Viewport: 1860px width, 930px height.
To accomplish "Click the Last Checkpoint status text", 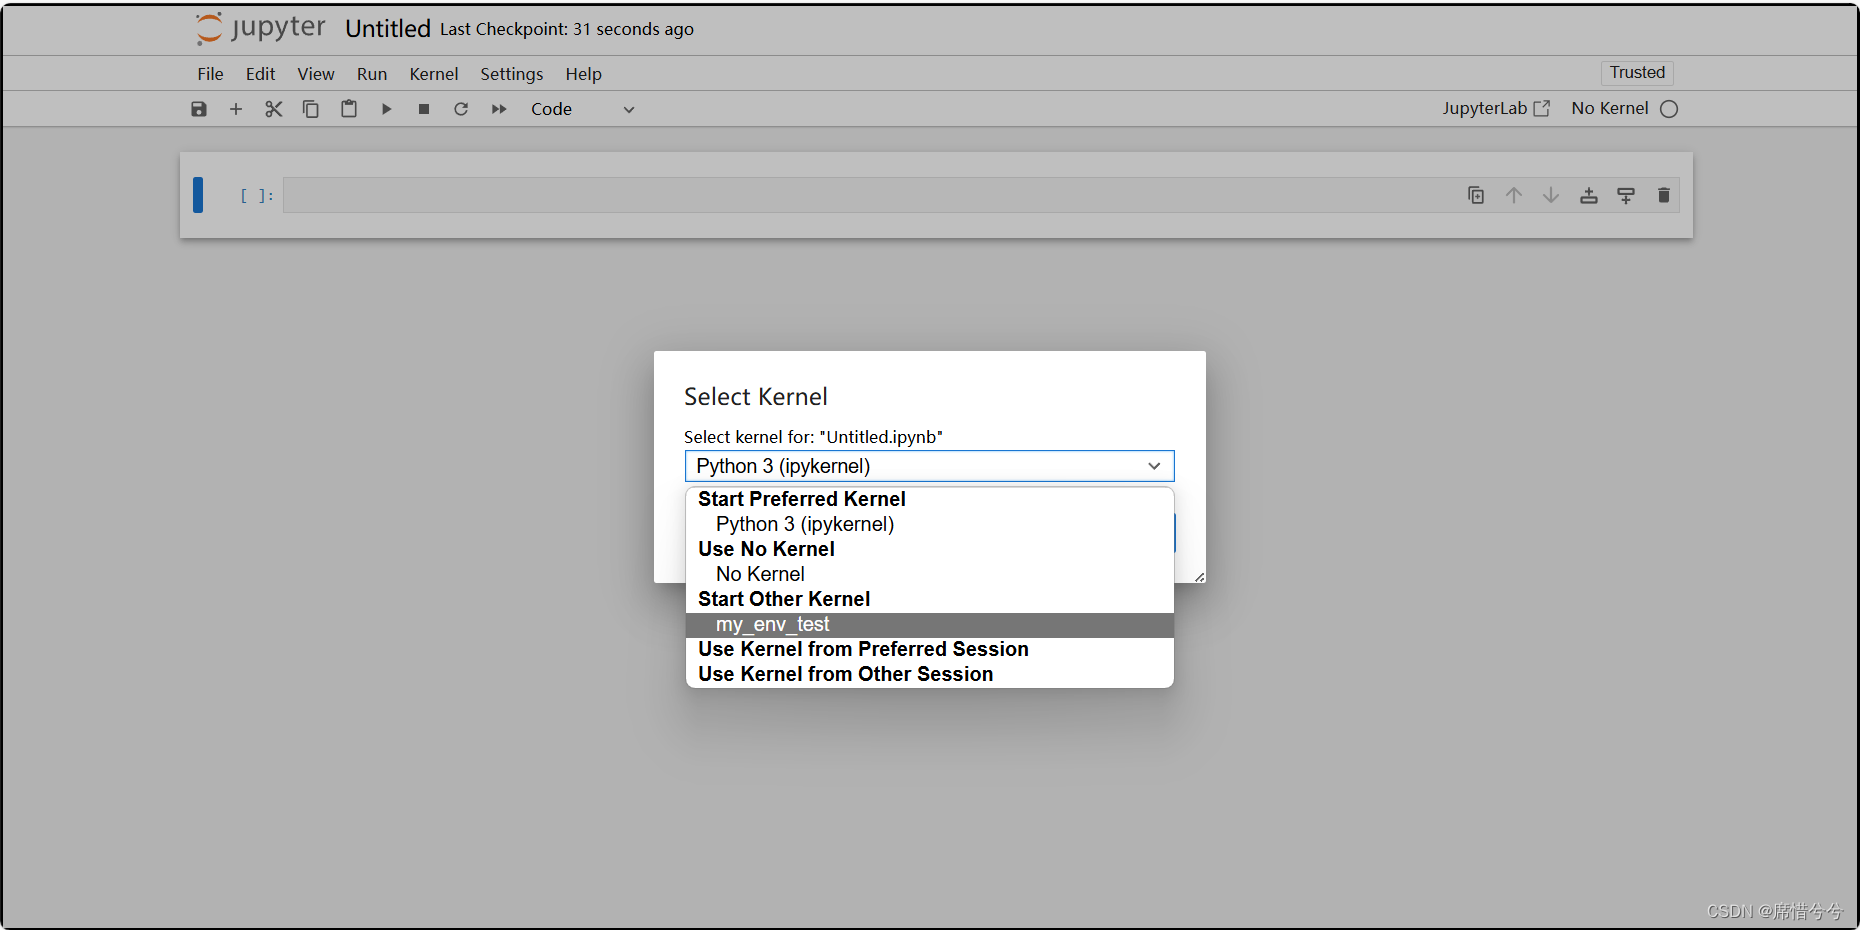I will coord(567,29).
